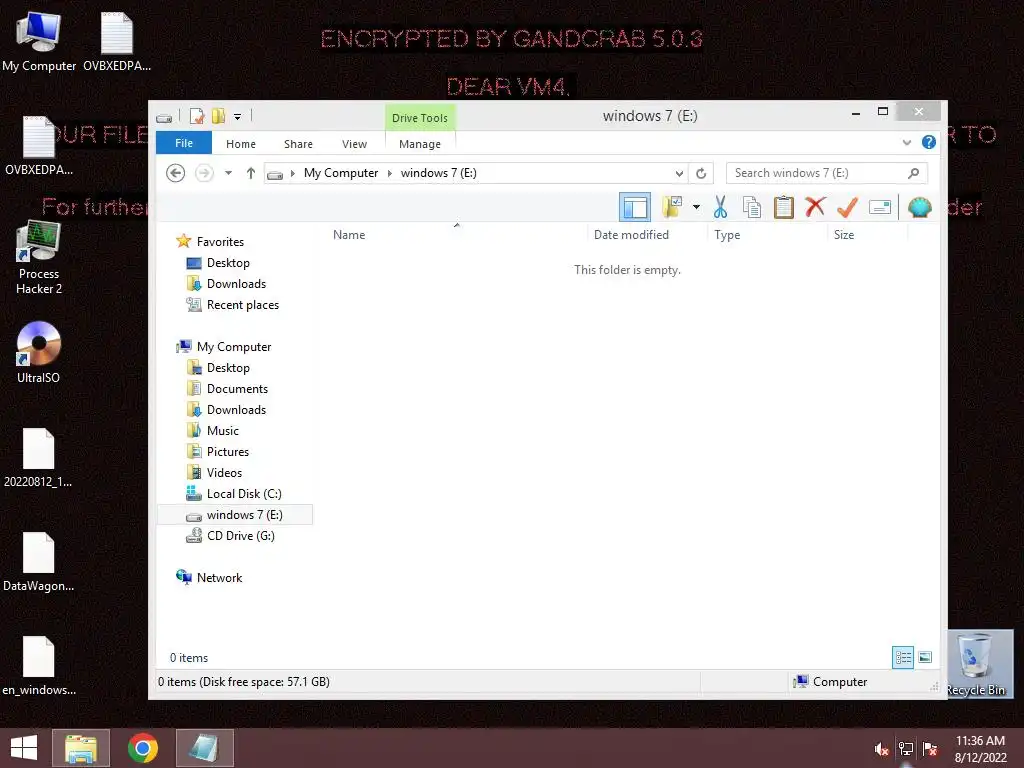Switch to the Share ribbon tab

tap(298, 144)
